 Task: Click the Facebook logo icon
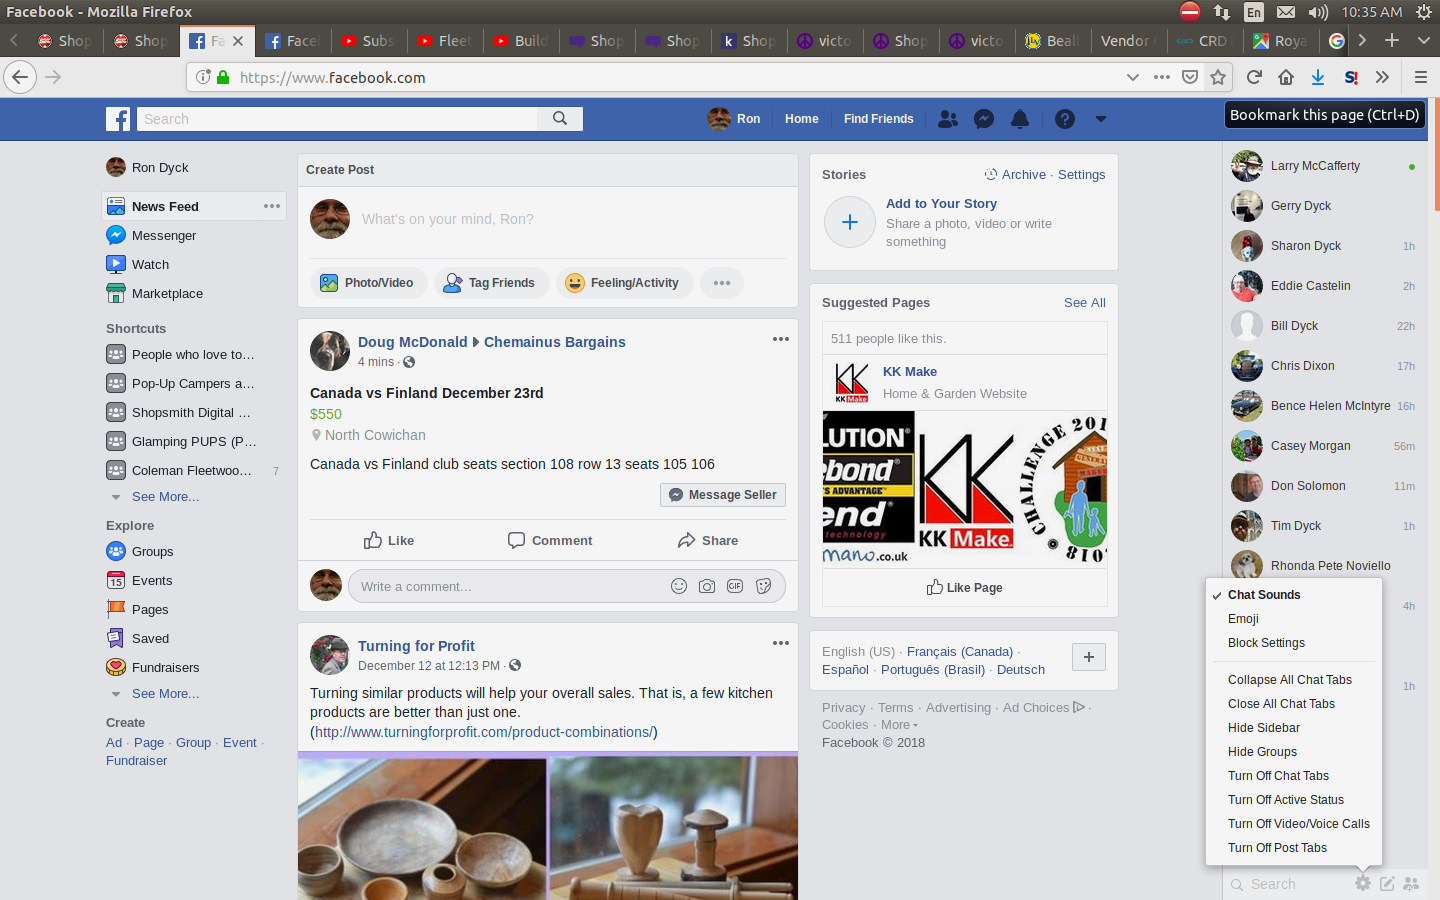pos(118,119)
